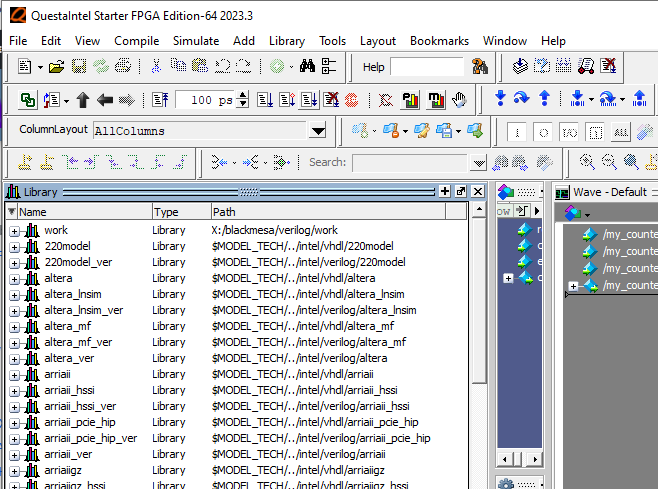The height and width of the screenshot is (489, 658).
Task: Click the Break simulation icon with red X
Action: coord(331,100)
